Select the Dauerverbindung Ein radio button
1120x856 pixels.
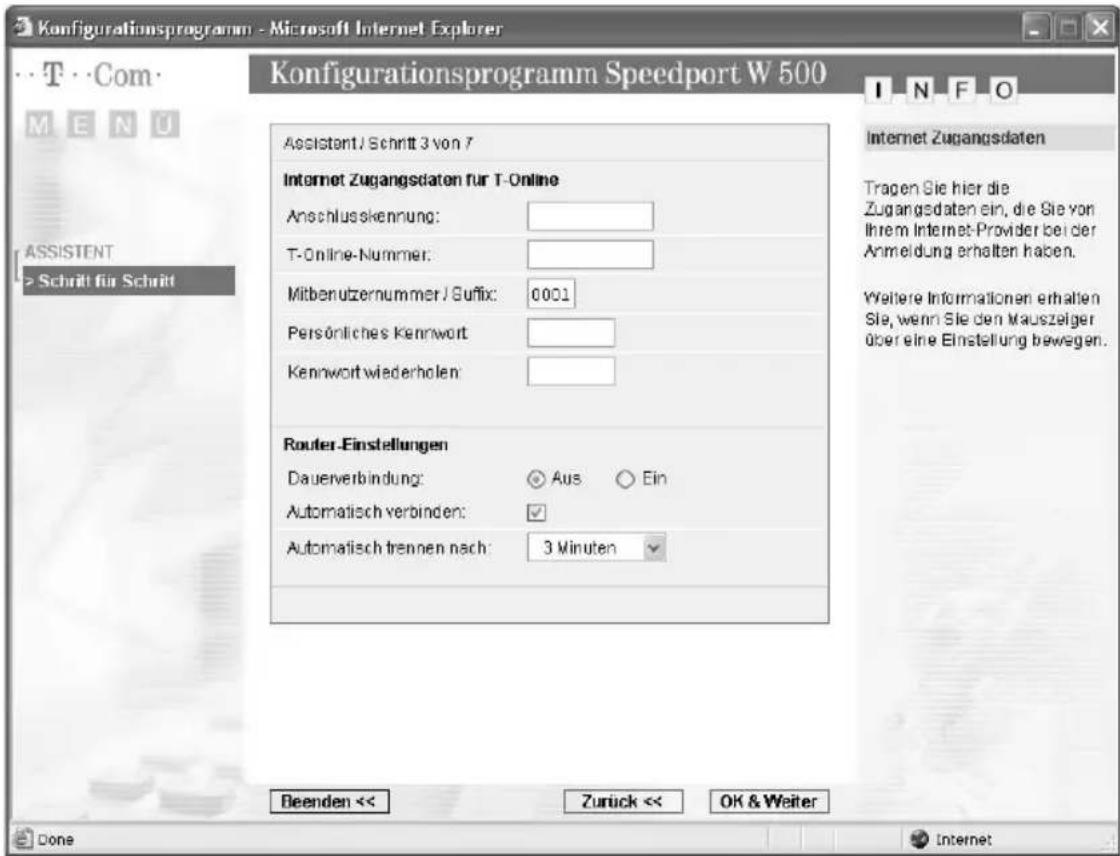pyautogui.click(x=625, y=479)
